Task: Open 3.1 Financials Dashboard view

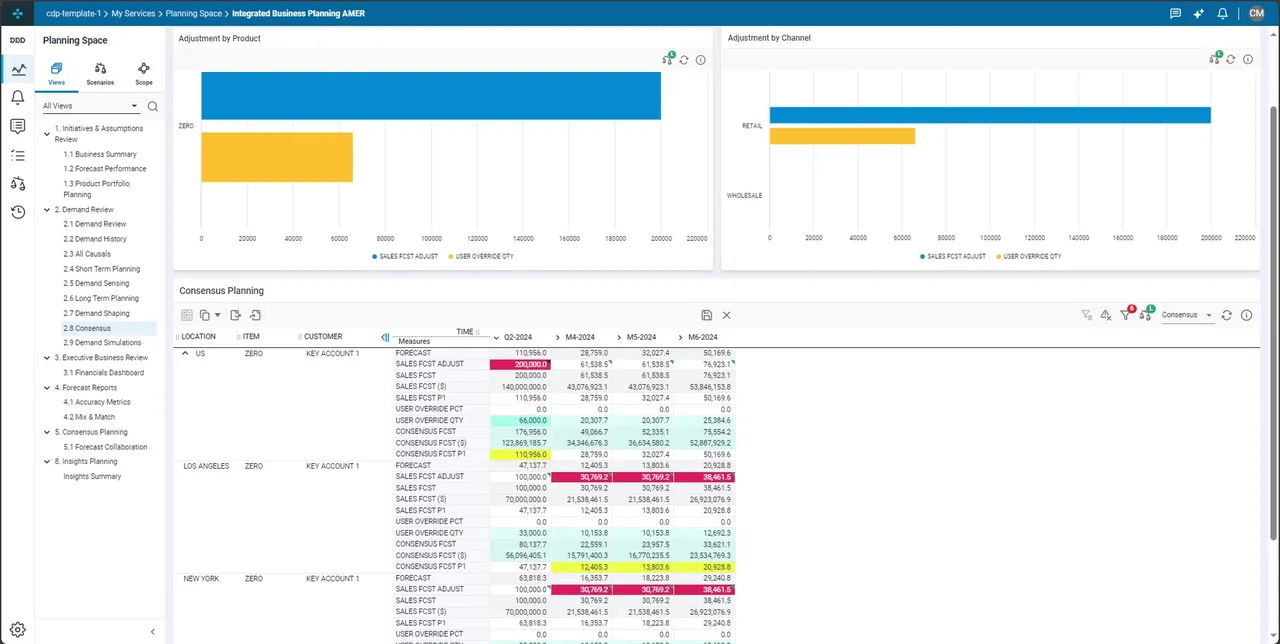Action: pos(104,373)
